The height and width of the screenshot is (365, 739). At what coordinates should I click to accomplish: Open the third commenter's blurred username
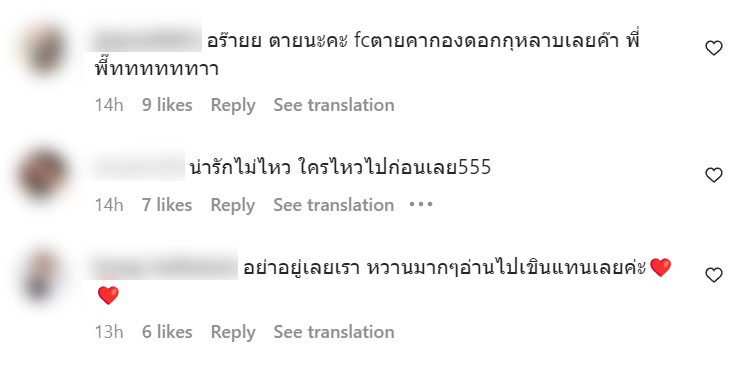pos(162,265)
